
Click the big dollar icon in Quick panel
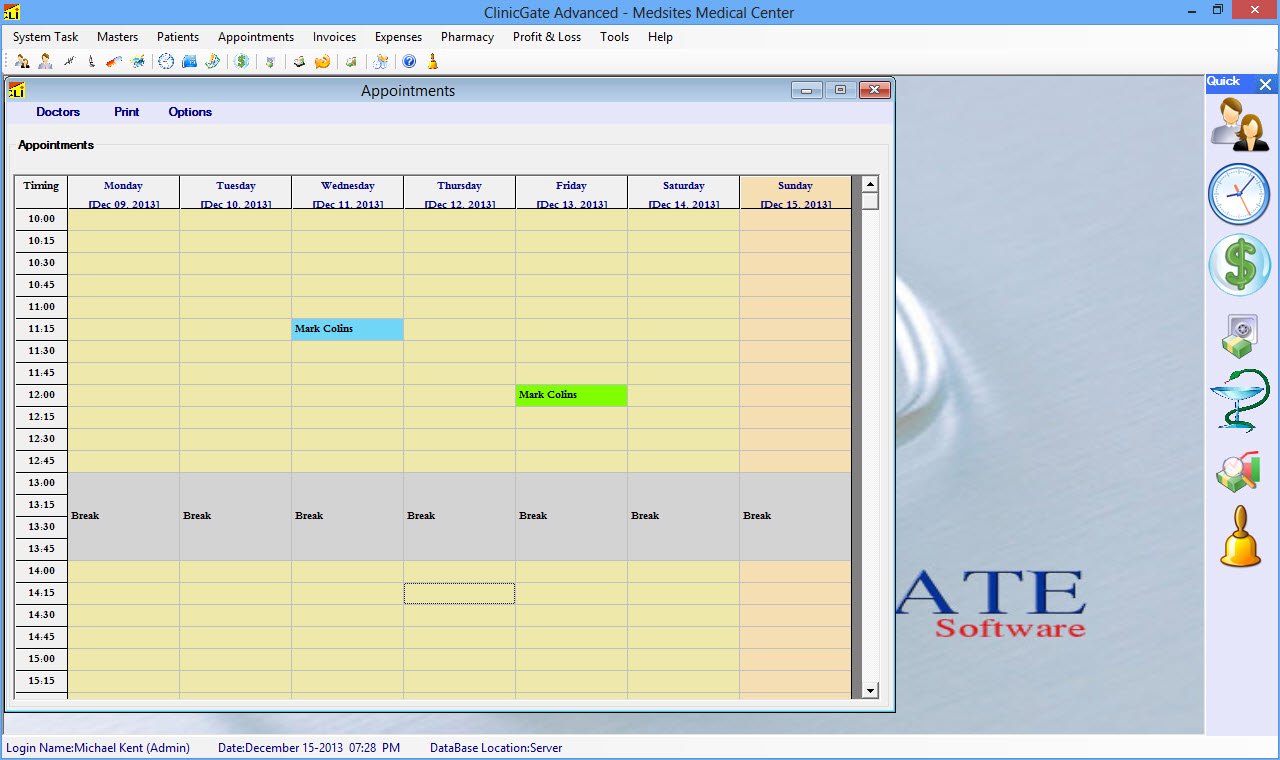(1240, 265)
